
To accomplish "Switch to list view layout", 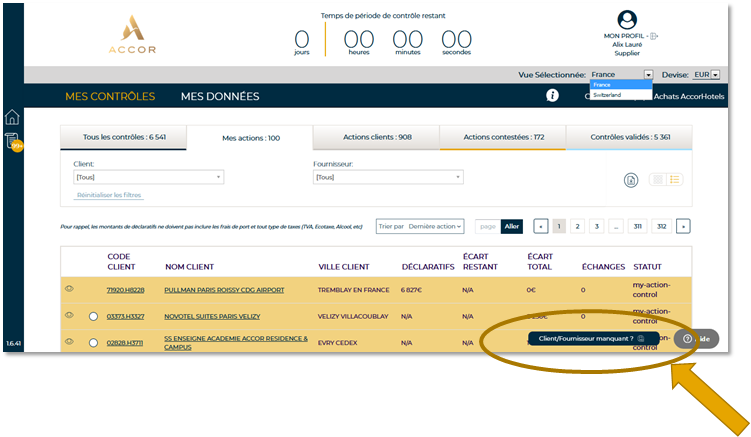I will tap(674, 179).
